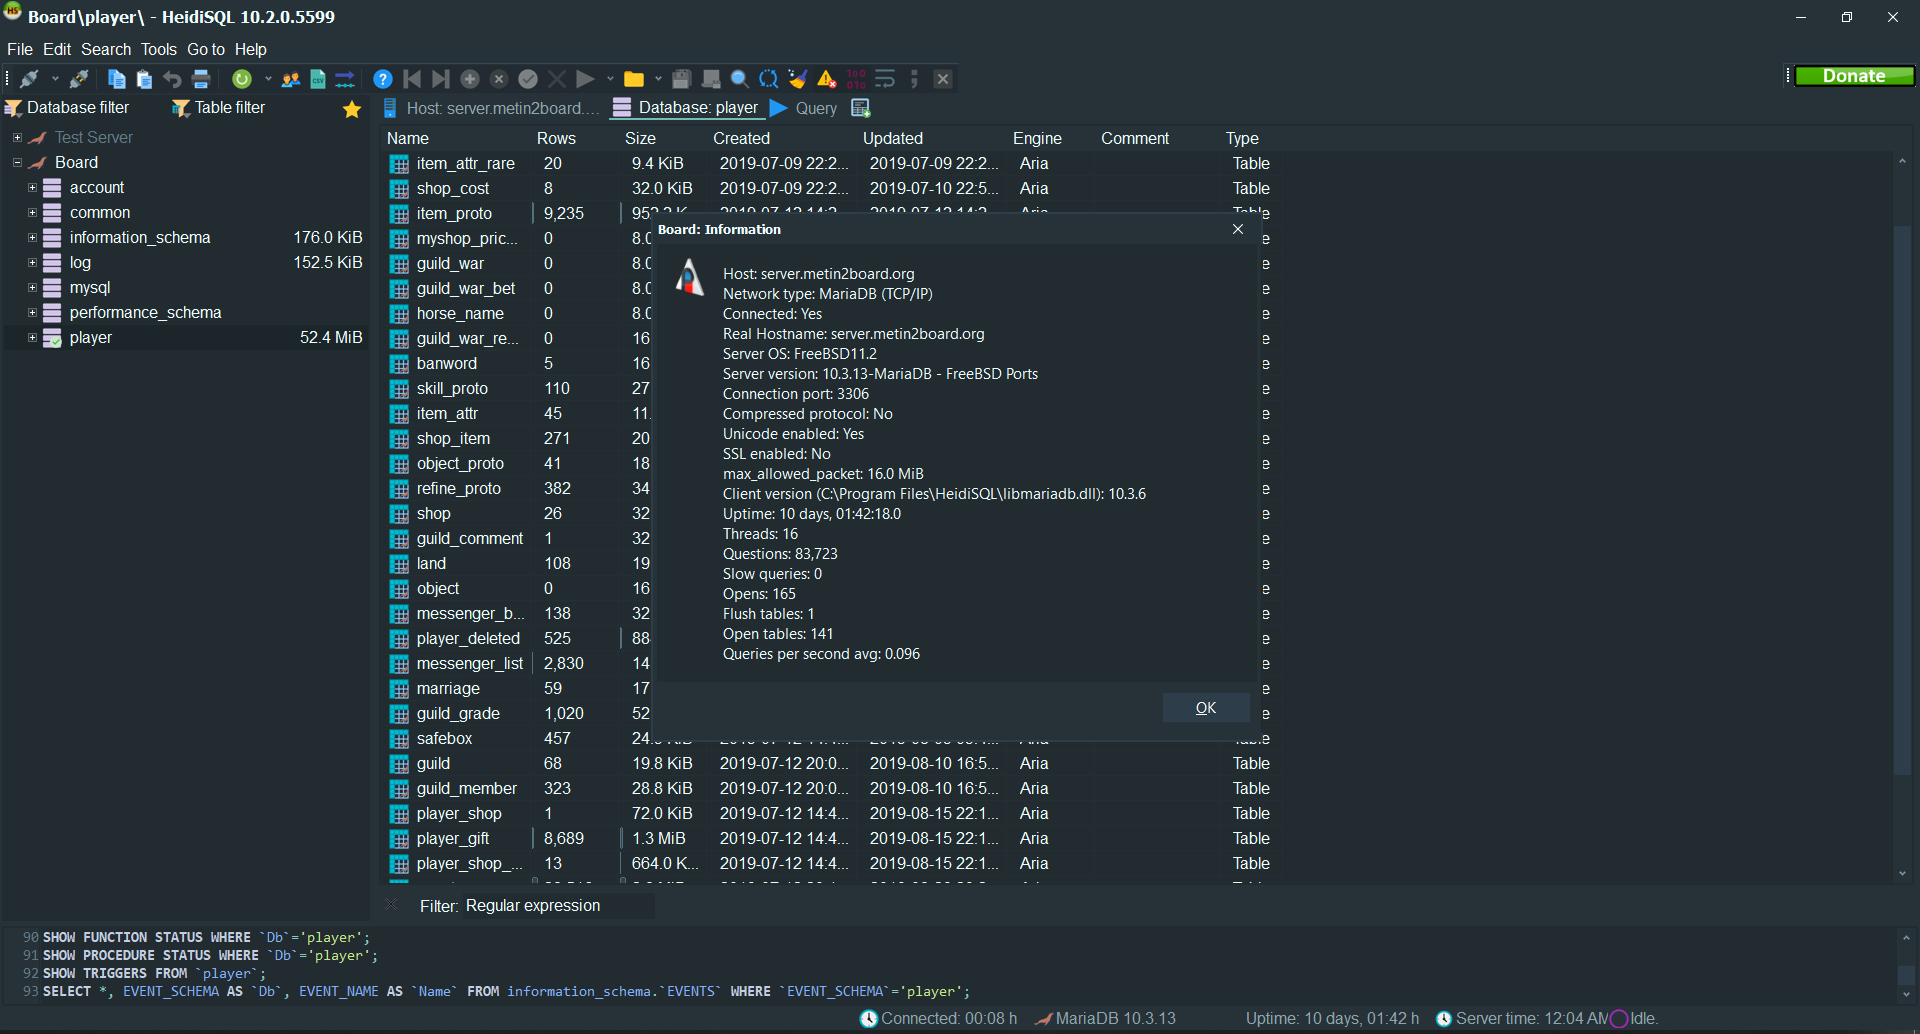This screenshot has width=1920, height=1034.
Task: Expand the Test Server tree node
Action: click(17, 137)
